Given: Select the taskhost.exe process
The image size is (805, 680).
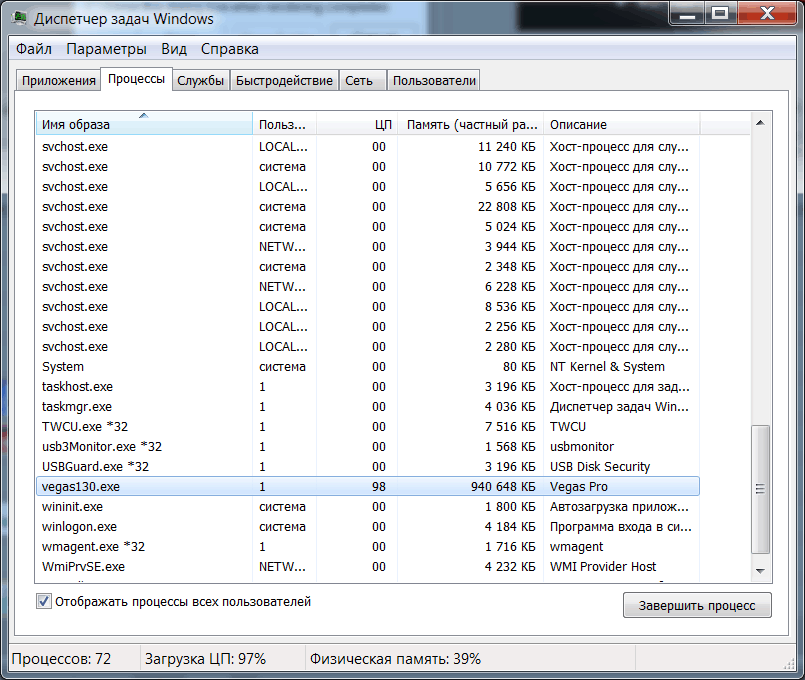Looking at the screenshot, I should coord(368,386).
